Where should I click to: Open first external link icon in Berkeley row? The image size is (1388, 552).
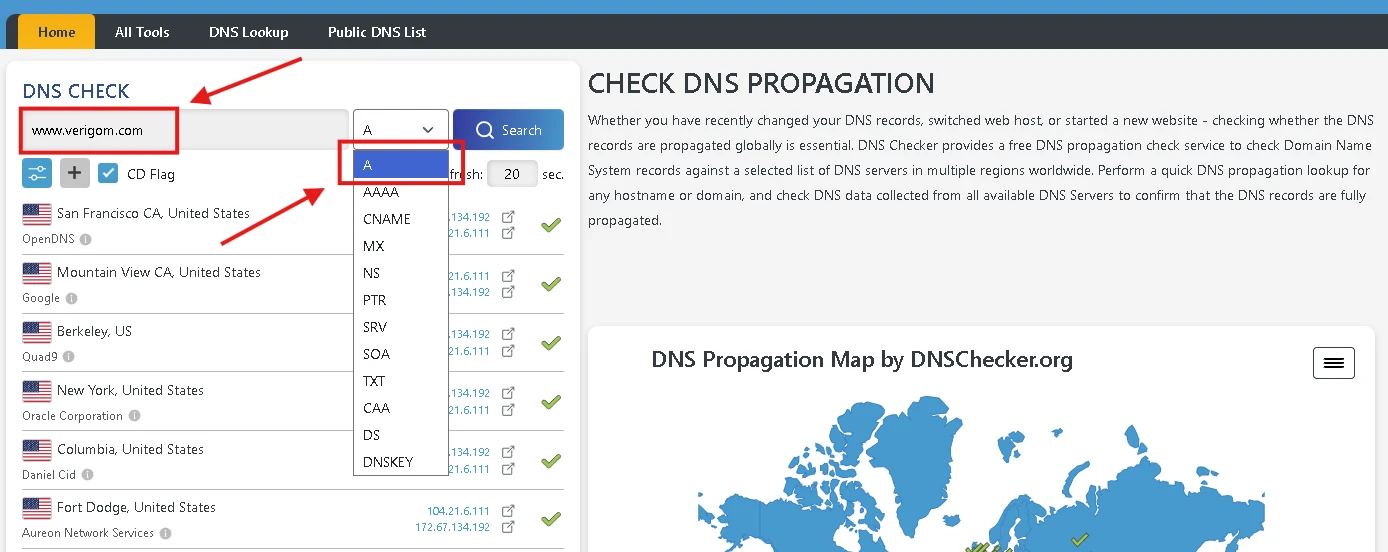coord(508,334)
